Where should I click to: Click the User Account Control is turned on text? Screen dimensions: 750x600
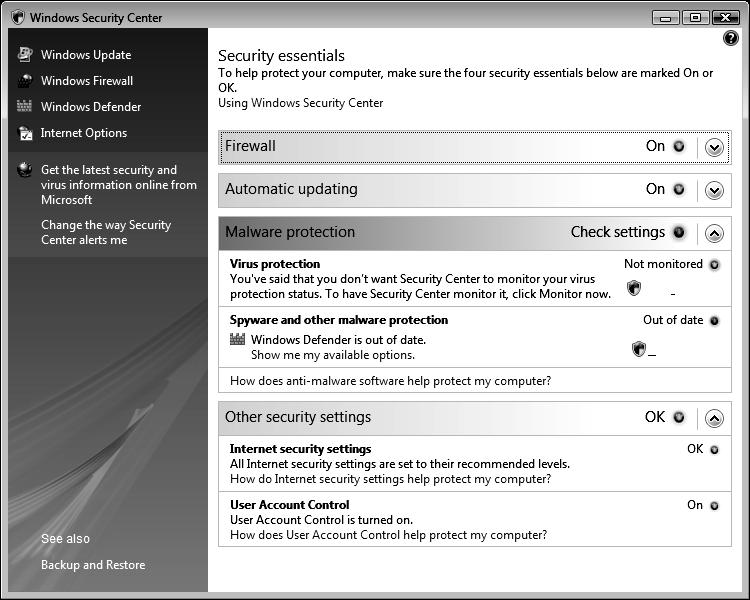pos(321,520)
